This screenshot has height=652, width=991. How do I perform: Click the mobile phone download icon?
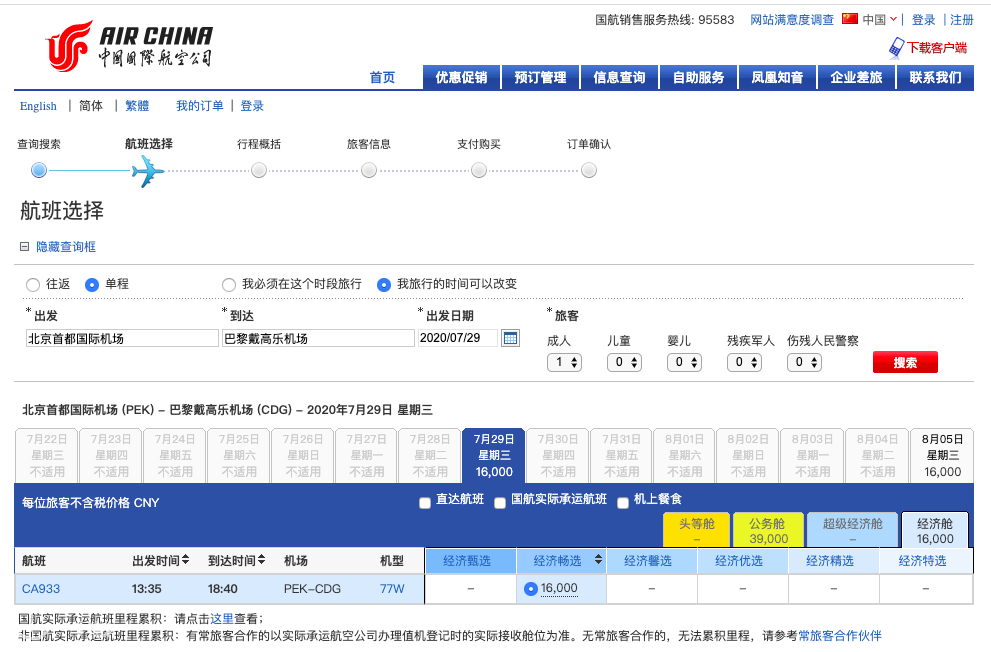pyautogui.click(x=896, y=48)
